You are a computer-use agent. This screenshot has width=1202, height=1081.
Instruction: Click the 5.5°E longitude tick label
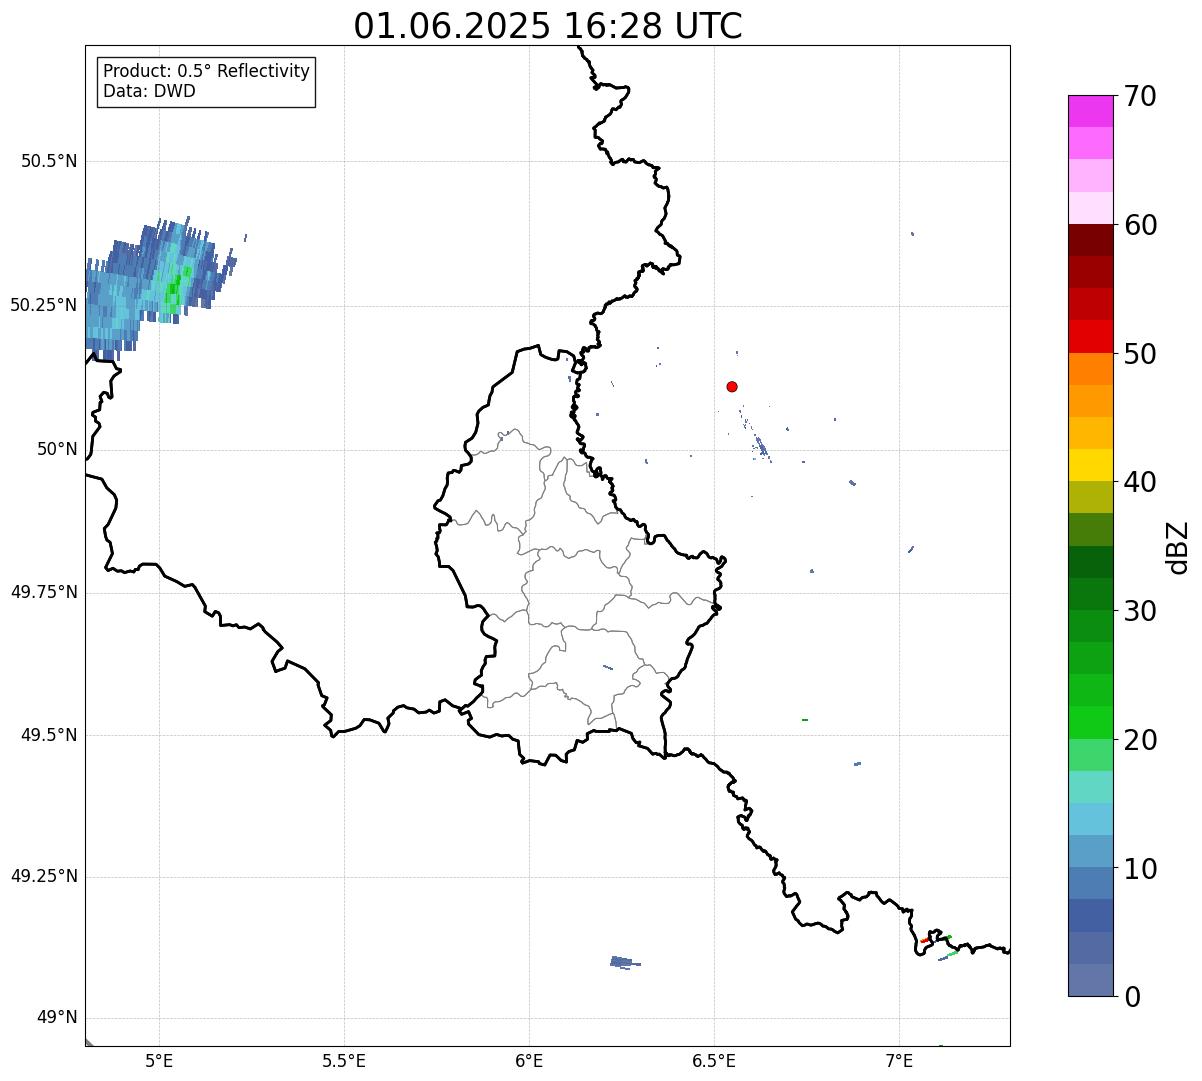pos(344,1060)
